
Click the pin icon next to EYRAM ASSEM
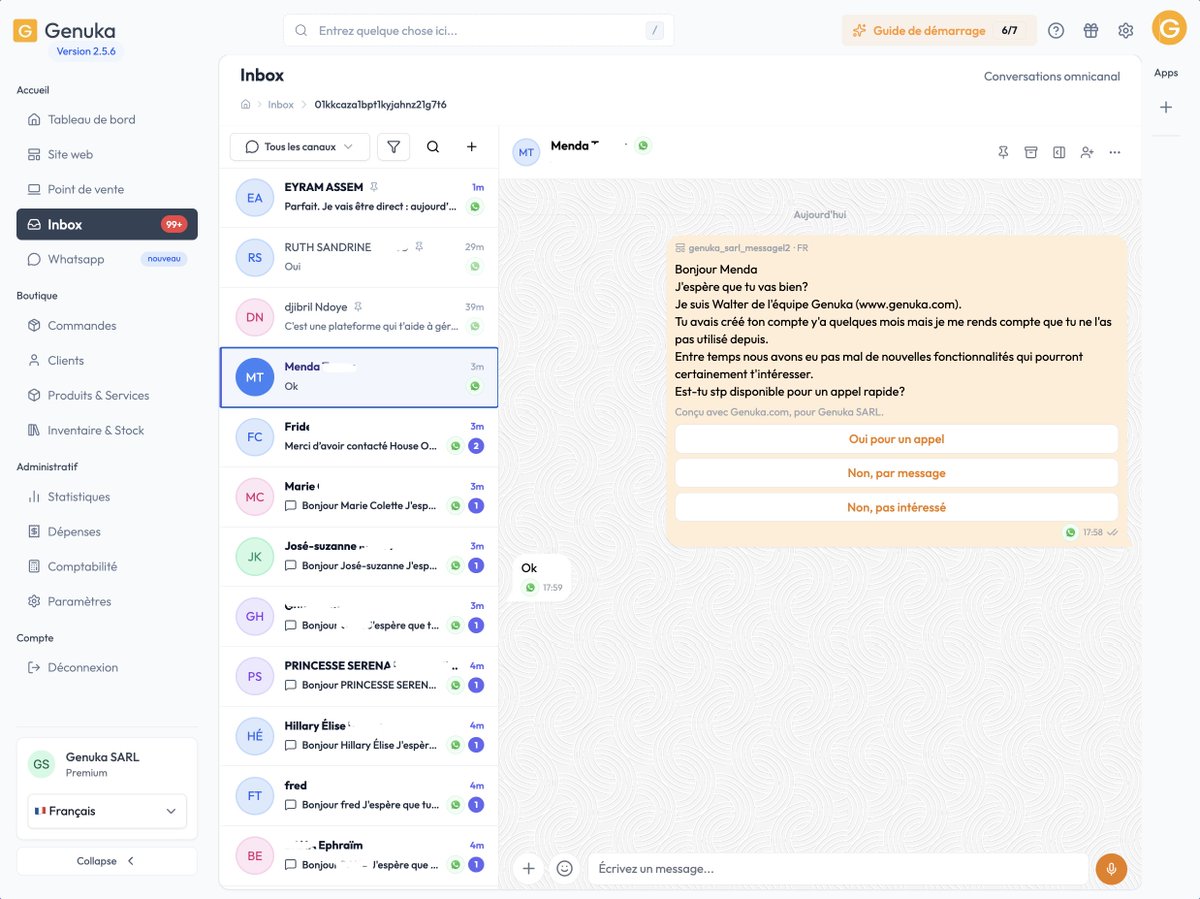click(x=374, y=187)
